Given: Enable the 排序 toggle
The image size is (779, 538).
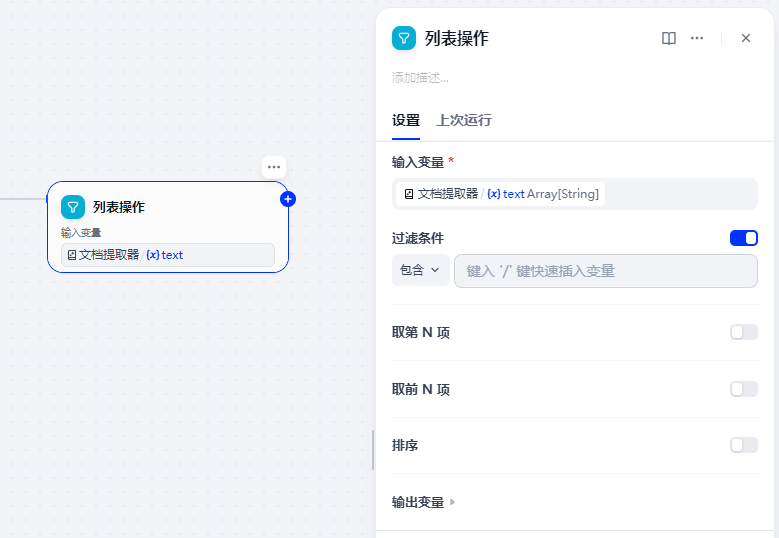Looking at the screenshot, I should pos(743,445).
